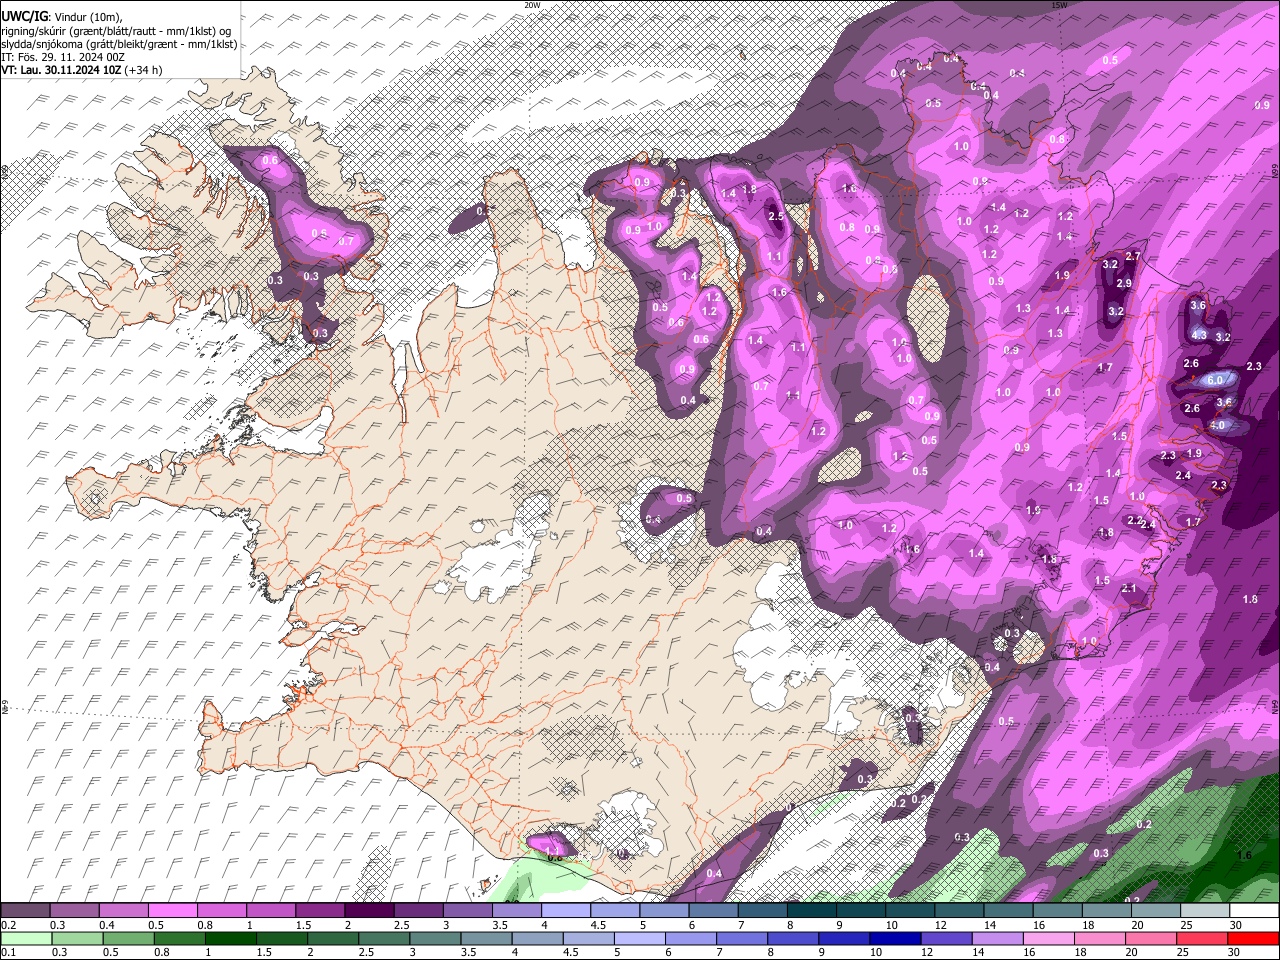
Task: Click the pale grey 25–30 snow legend swatch
Action: coord(1205,910)
